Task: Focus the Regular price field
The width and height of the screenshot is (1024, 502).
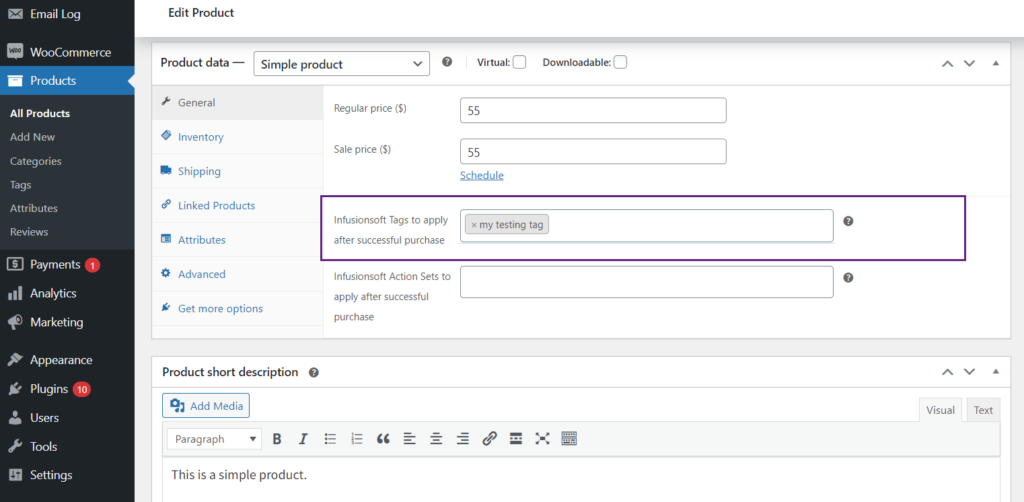Action: click(x=593, y=110)
